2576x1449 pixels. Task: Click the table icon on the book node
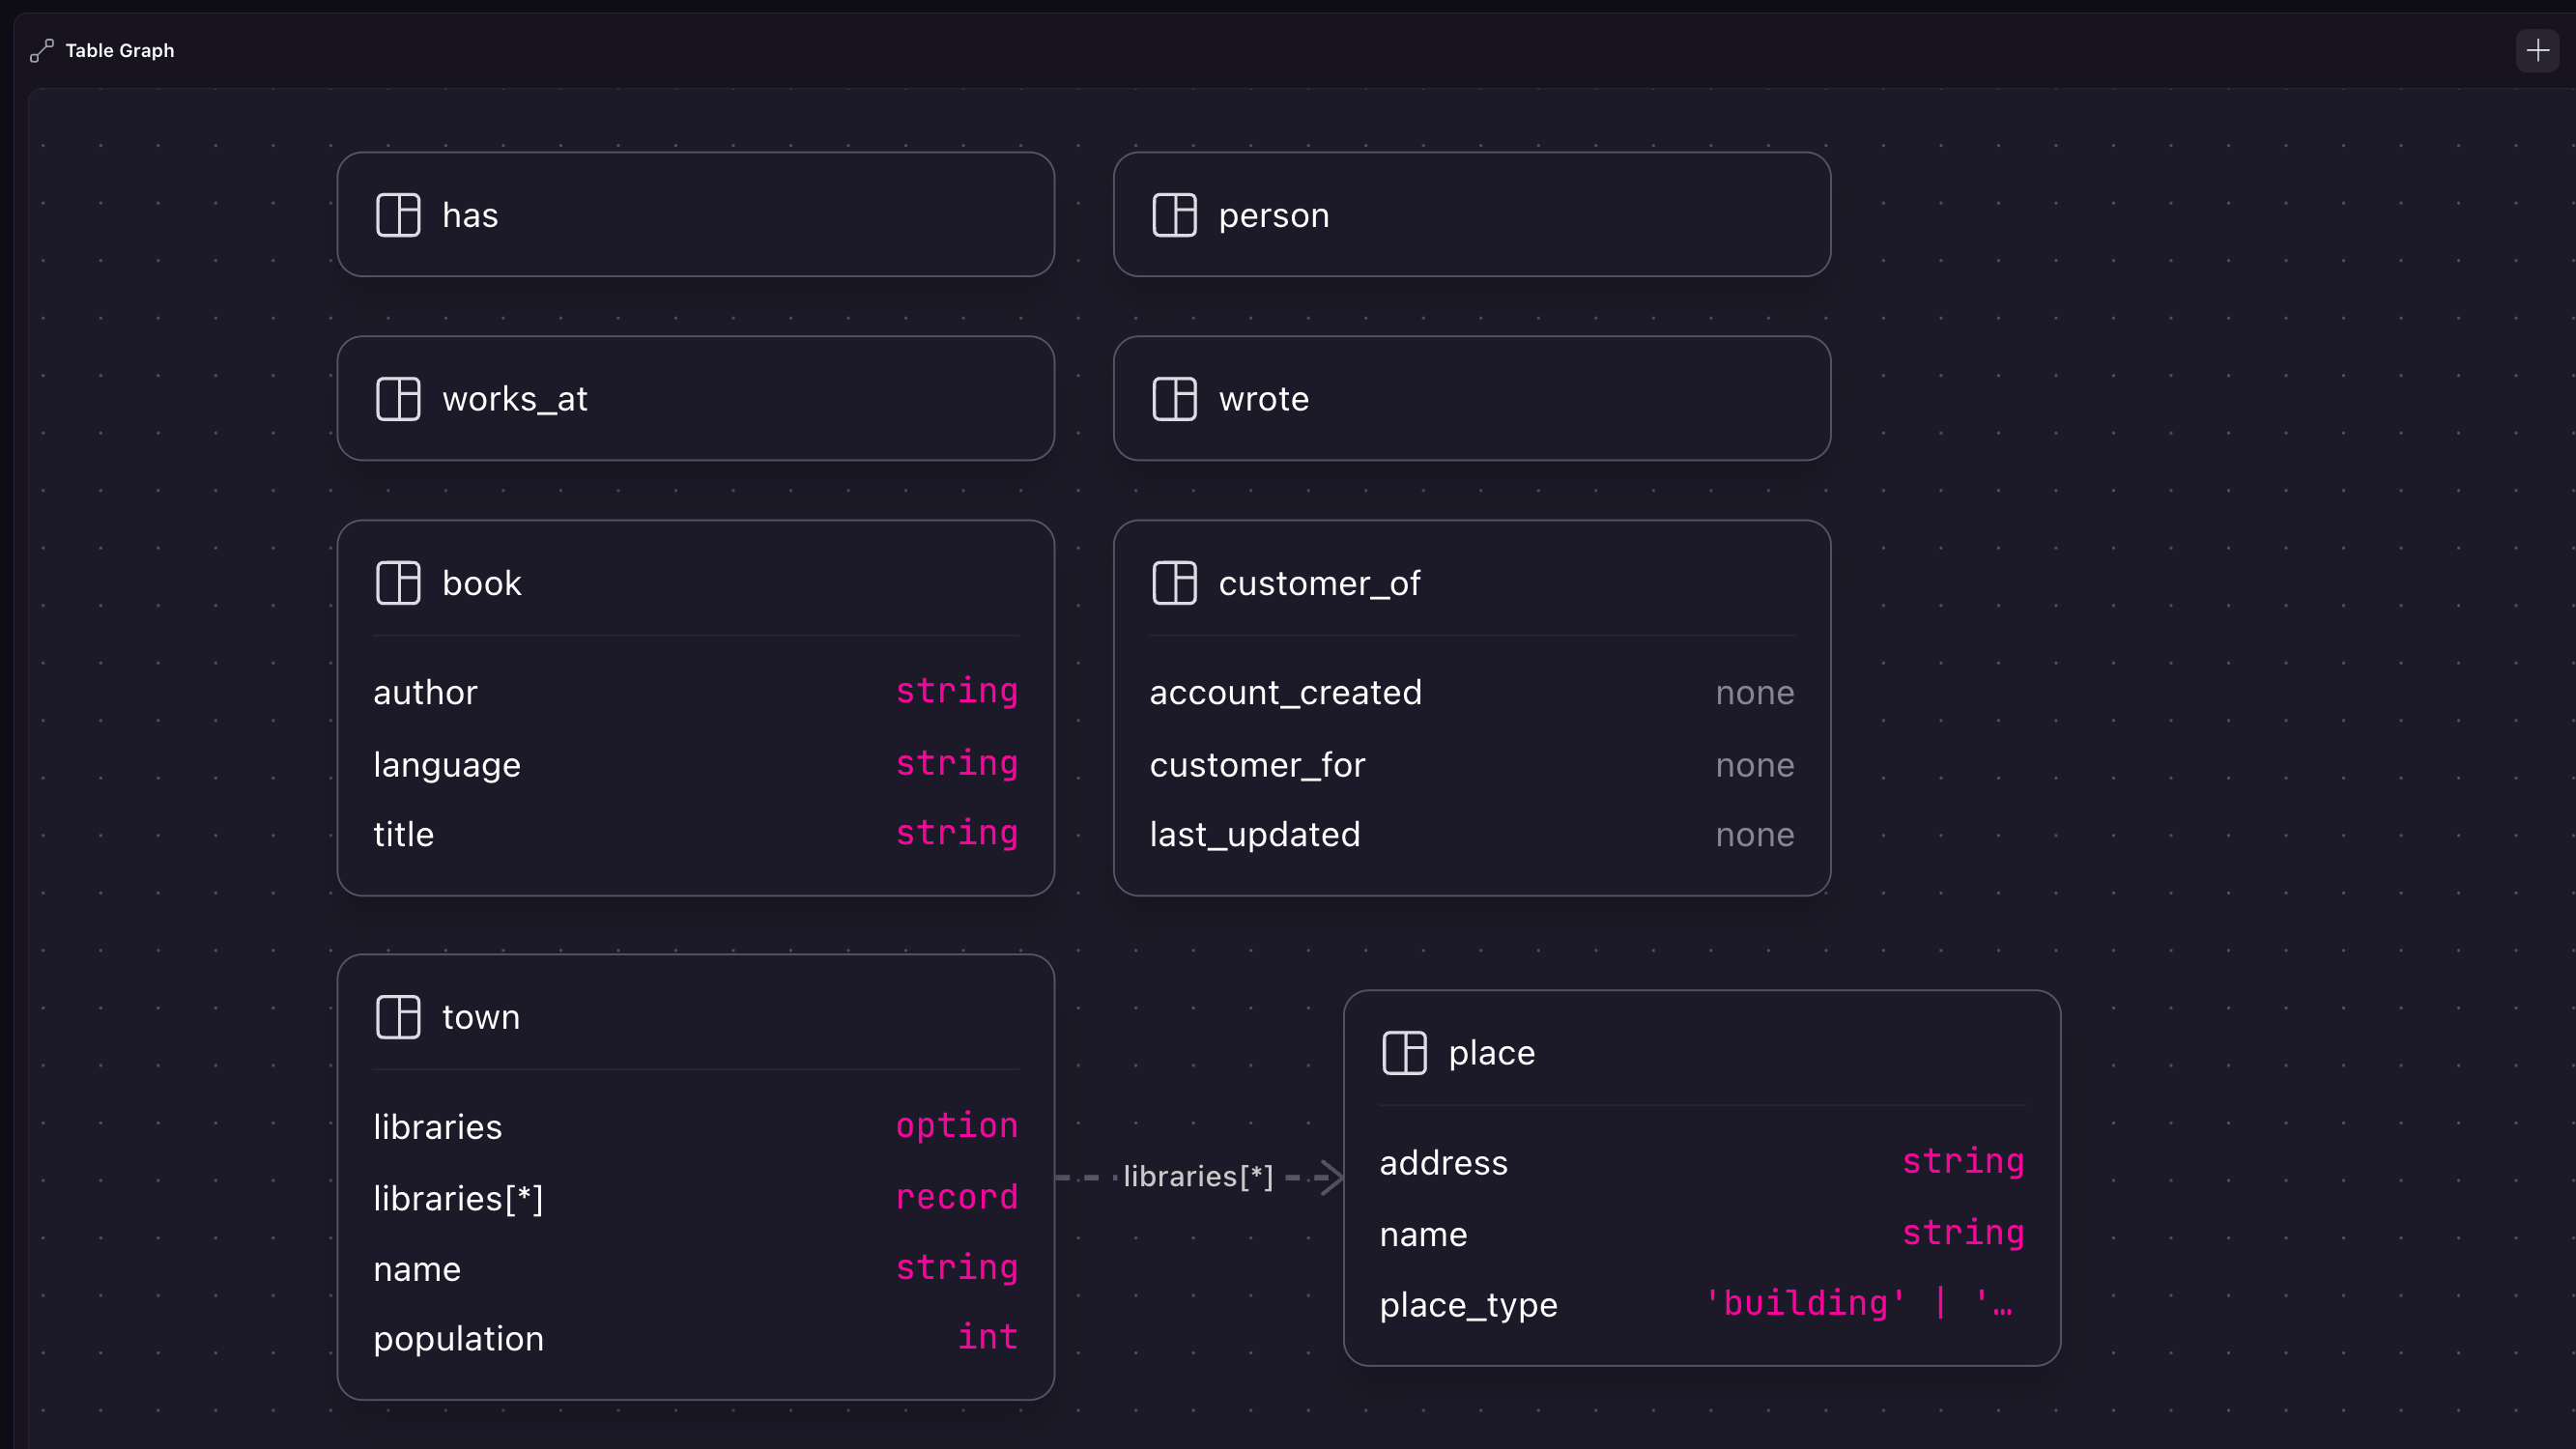point(398,583)
